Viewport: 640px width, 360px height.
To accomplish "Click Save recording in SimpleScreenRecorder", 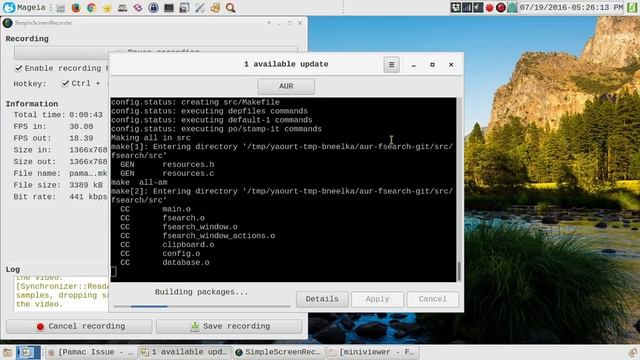I will coord(229,326).
